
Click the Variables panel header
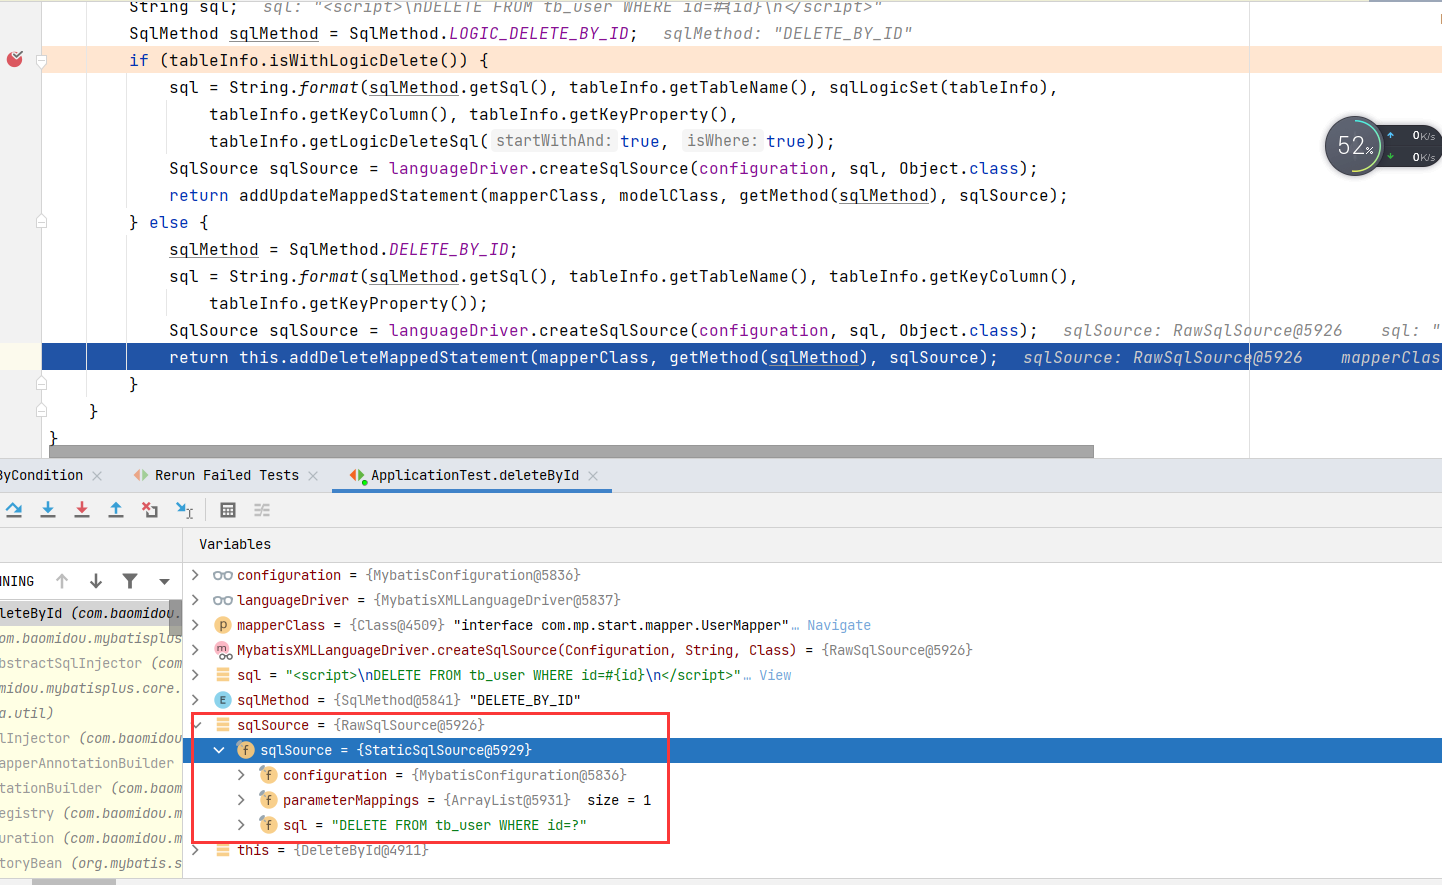click(x=235, y=544)
